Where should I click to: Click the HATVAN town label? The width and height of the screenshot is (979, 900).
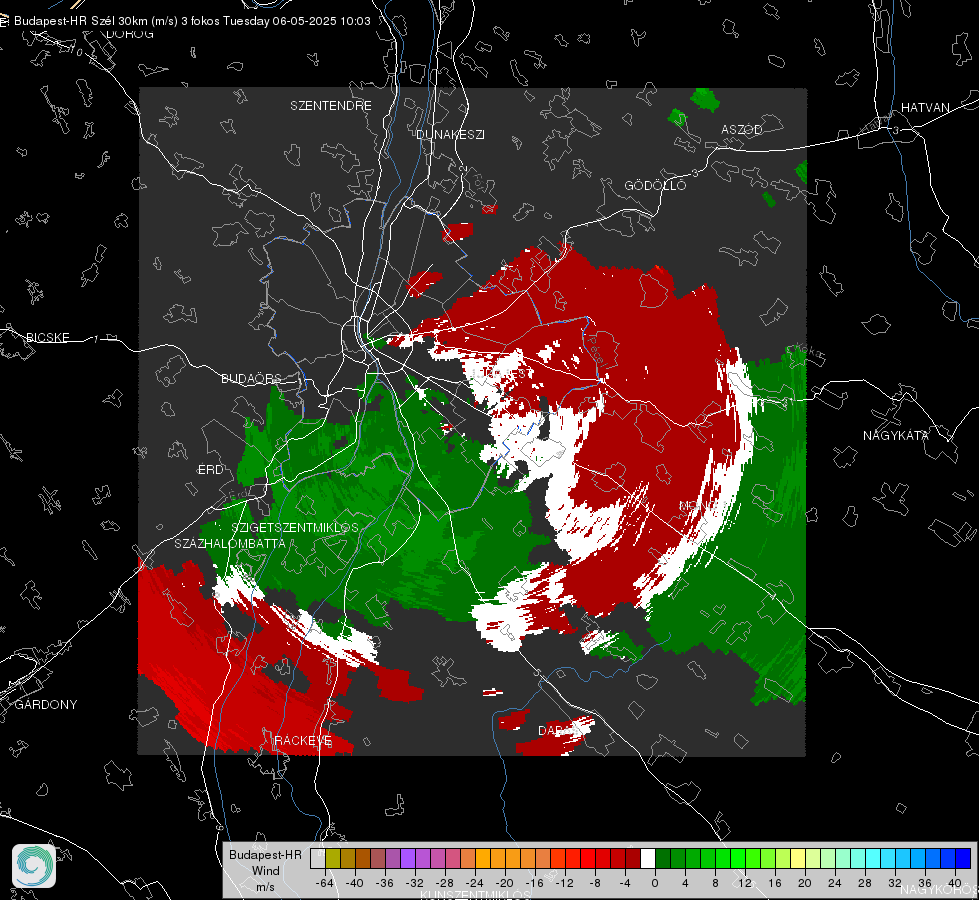925,108
